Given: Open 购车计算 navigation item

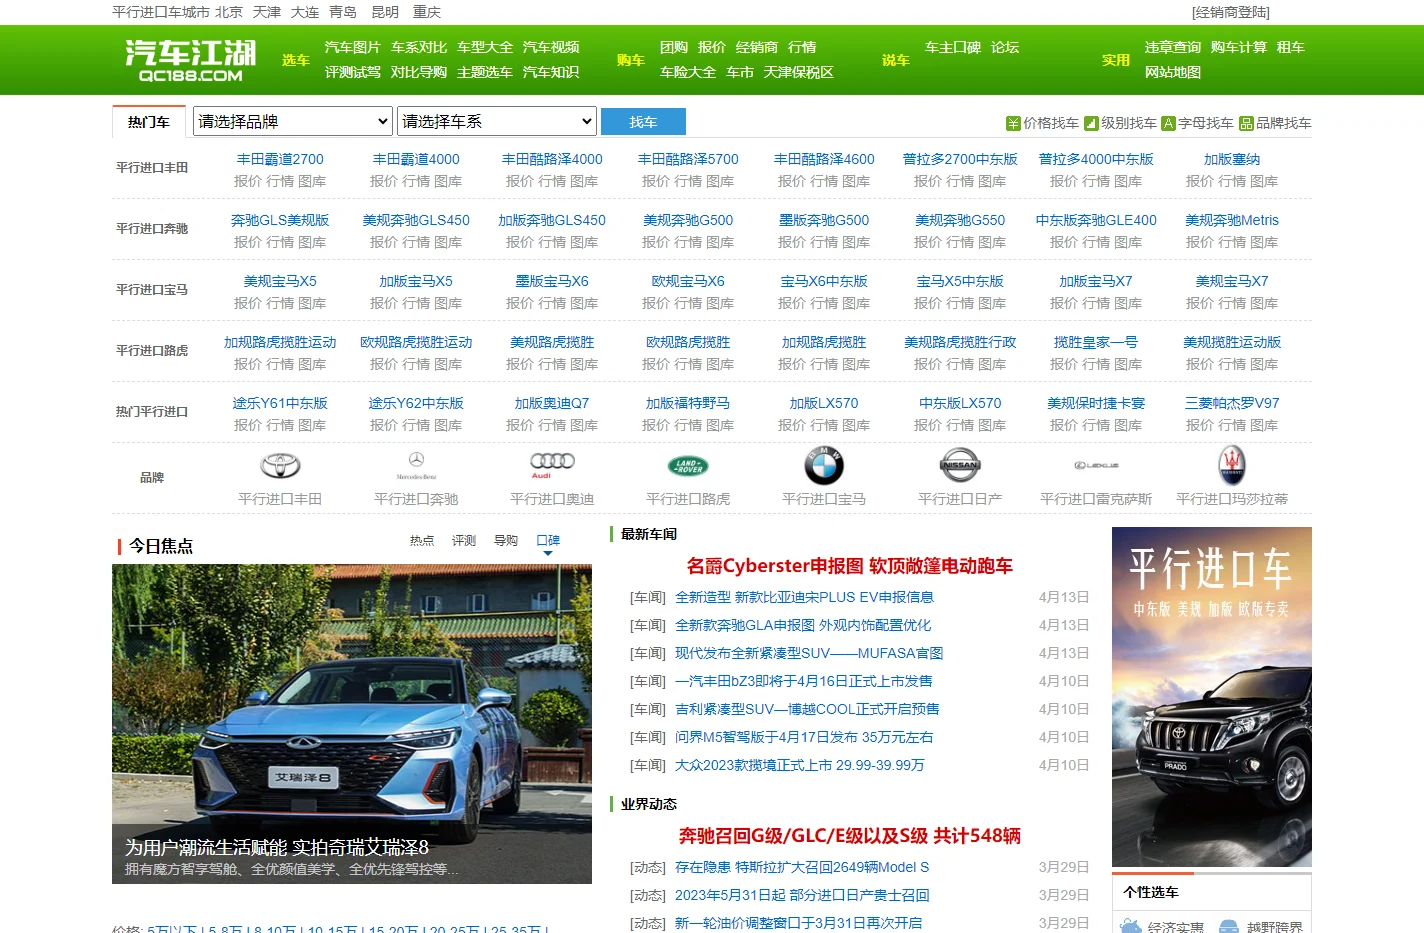Looking at the screenshot, I should tap(1239, 47).
